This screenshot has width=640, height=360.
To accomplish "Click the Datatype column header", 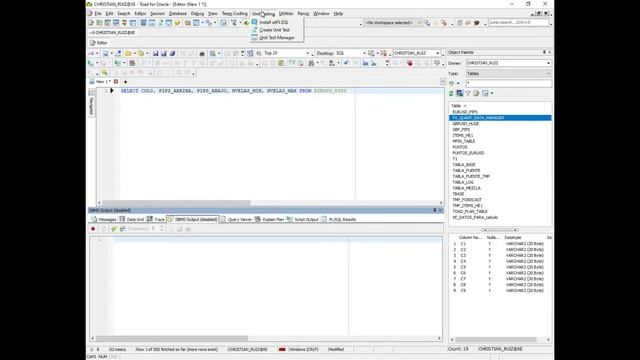I will (512, 238).
